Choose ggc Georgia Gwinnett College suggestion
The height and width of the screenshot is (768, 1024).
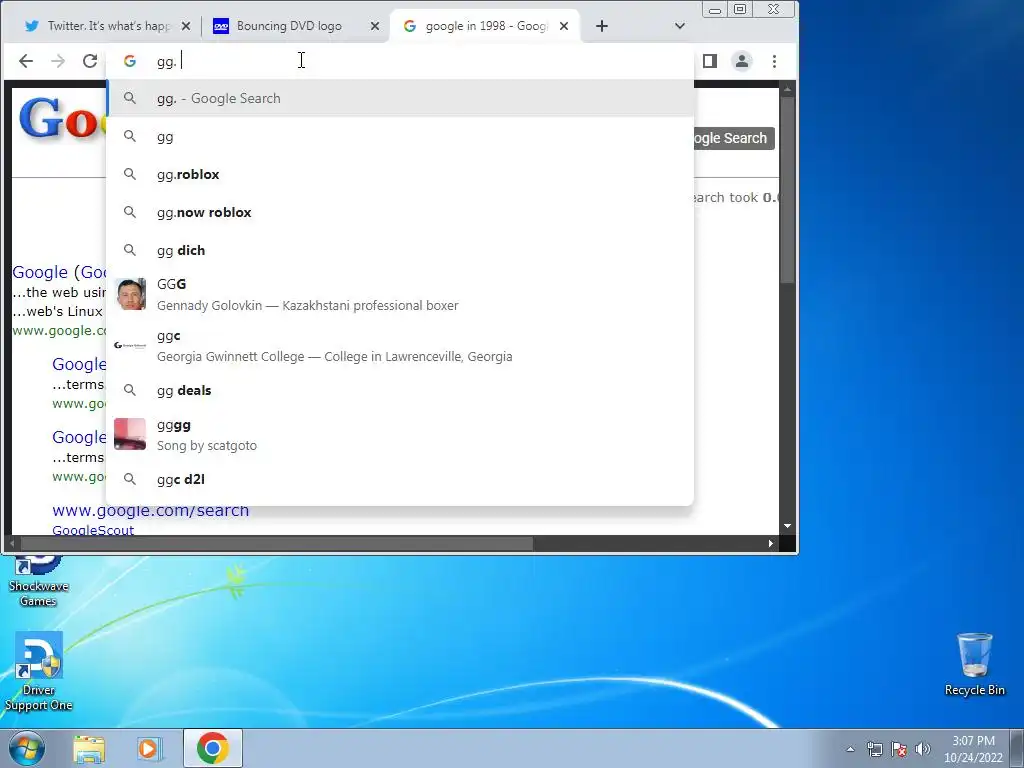[400, 346]
